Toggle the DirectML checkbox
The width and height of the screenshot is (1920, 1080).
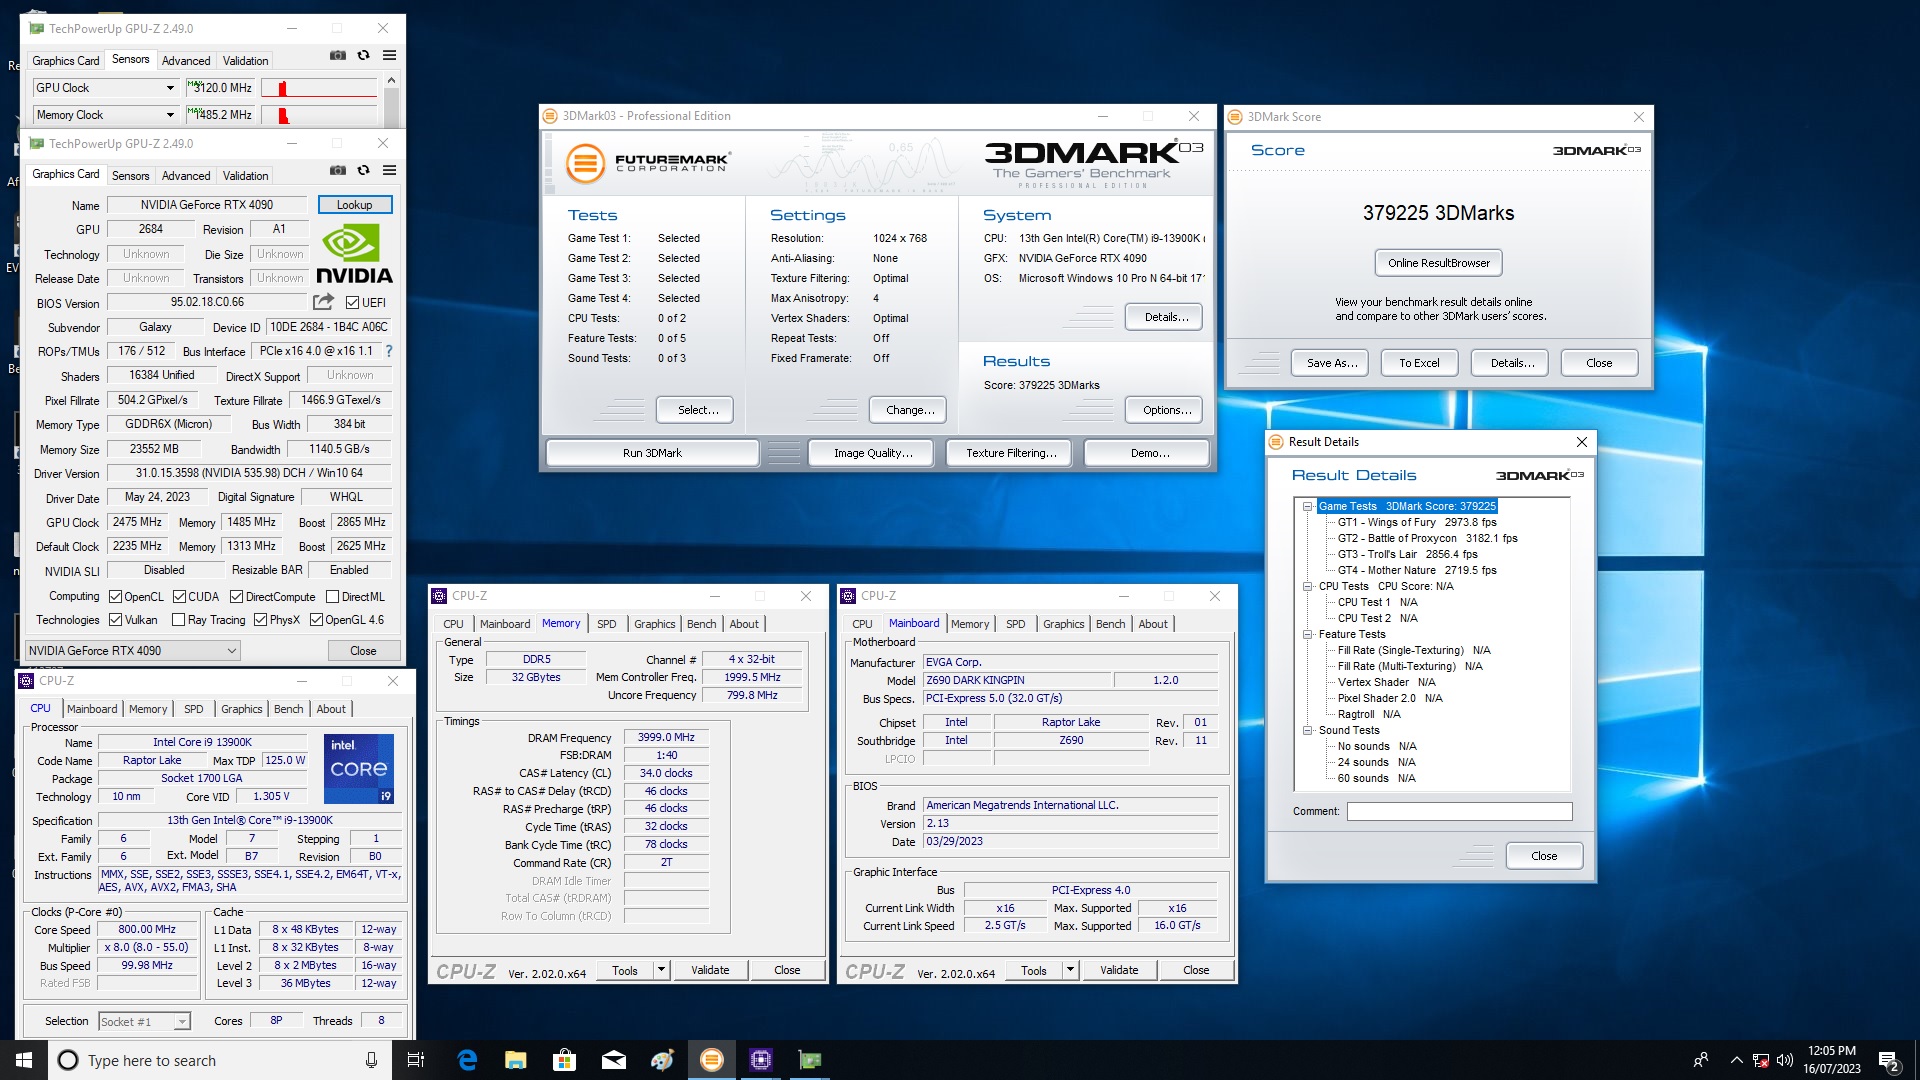tap(332, 596)
